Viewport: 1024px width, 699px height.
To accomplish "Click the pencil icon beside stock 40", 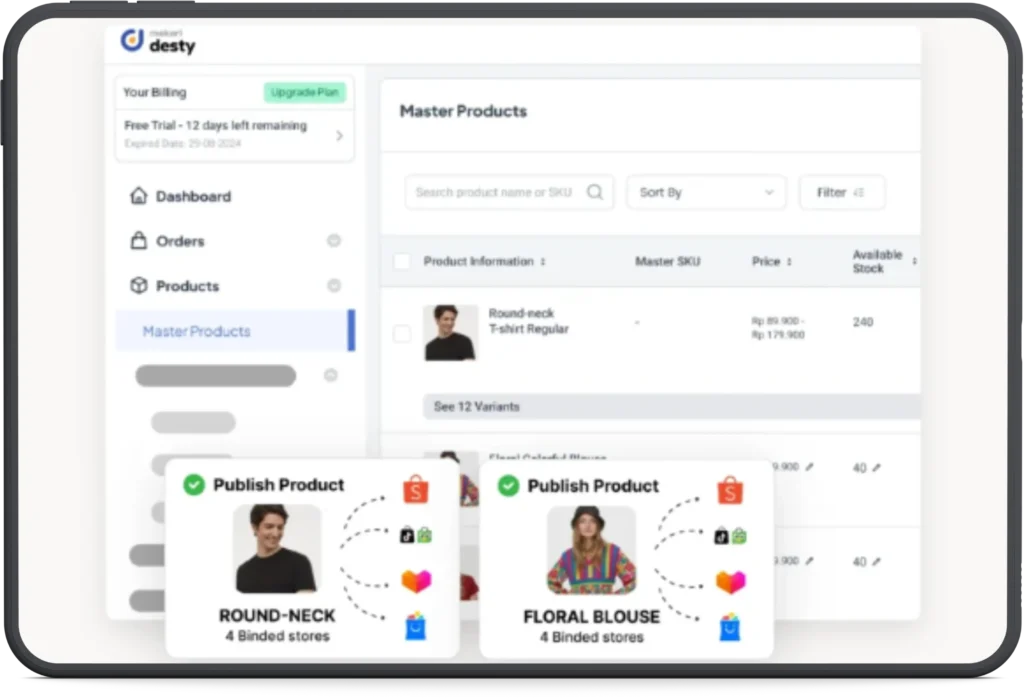I will click(876, 468).
